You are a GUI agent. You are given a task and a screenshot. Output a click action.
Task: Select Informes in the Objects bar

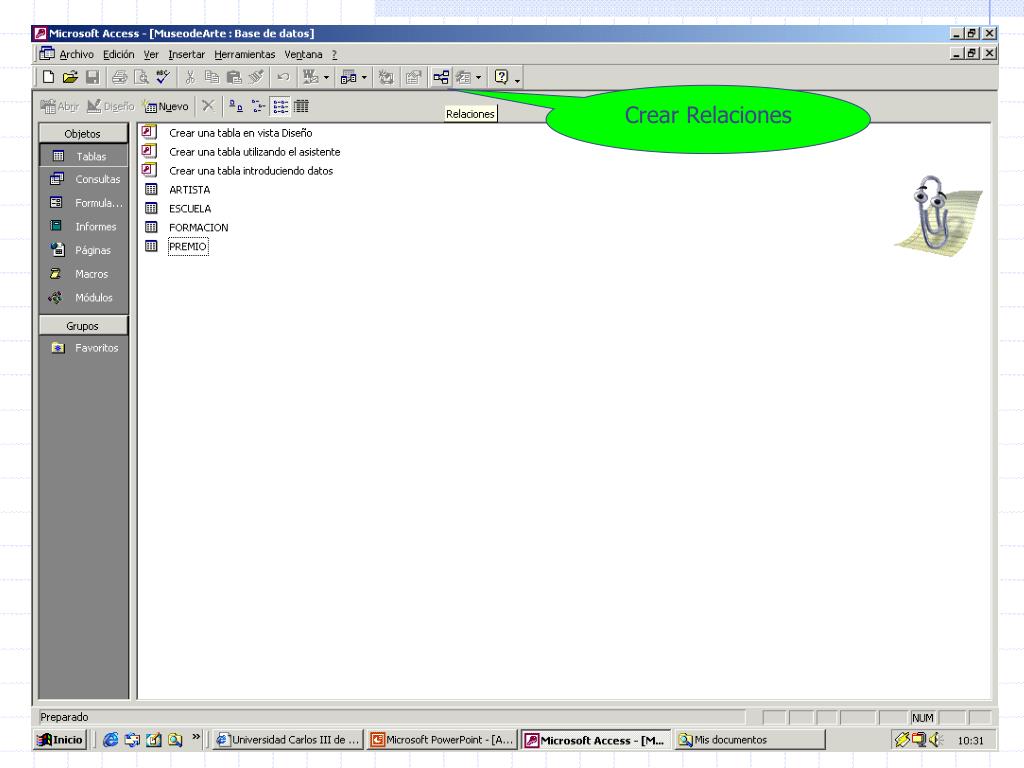pos(83,226)
